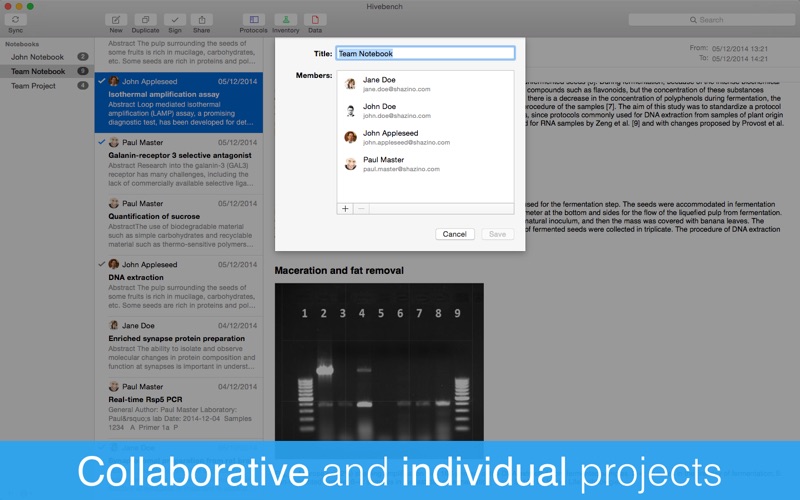The image size is (800, 500).
Task: Click the minus remove-member button
Action: pos(362,209)
